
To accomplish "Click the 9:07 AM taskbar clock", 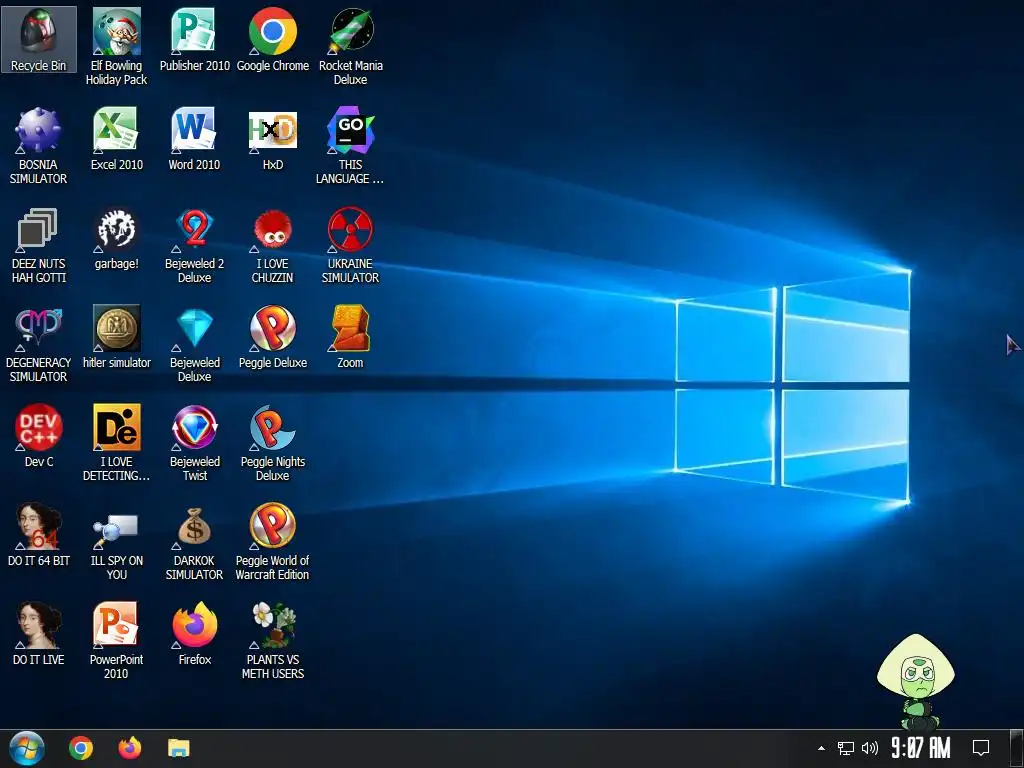I will [921, 748].
